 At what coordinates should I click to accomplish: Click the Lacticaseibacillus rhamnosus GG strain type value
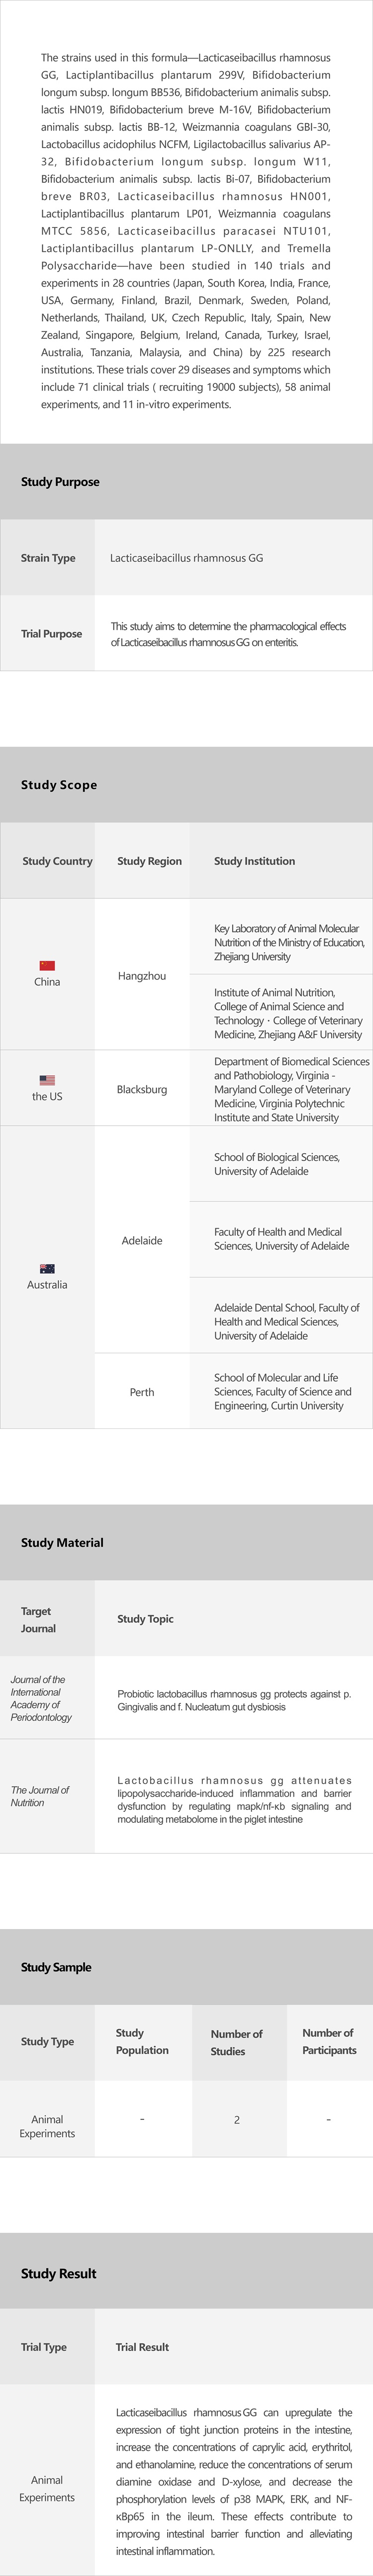click(187, 558)
